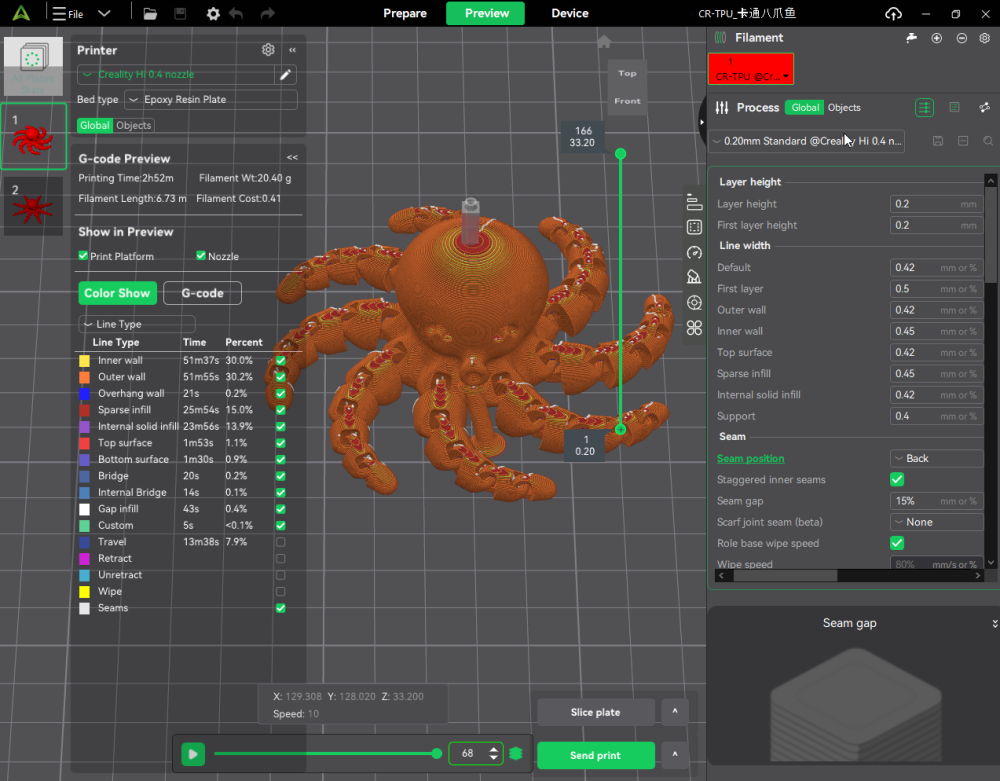Viewport: 1000px width, 781px height.
Task: Search process settings with magnifier icon
Action: tap(988, 142)
